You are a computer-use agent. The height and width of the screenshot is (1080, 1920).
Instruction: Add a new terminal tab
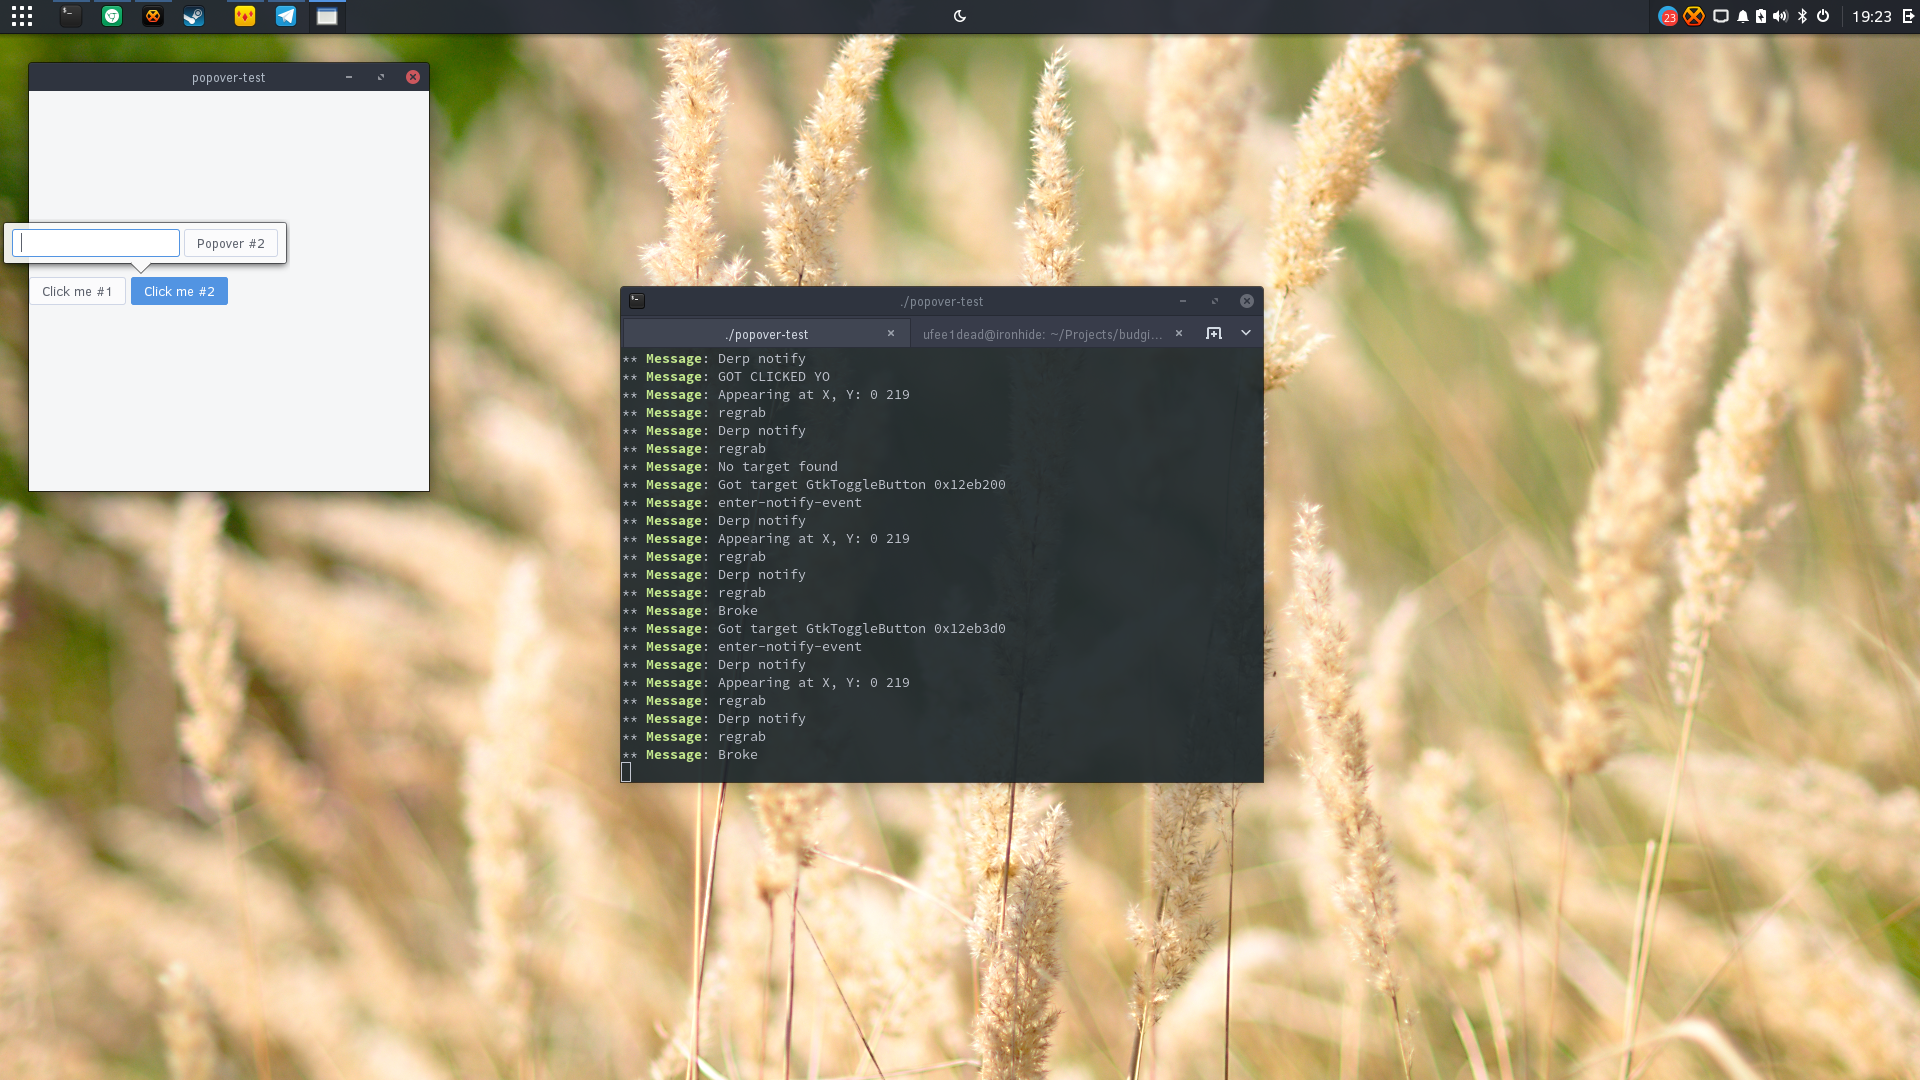pyautogui.click(x=1214, y=333)
